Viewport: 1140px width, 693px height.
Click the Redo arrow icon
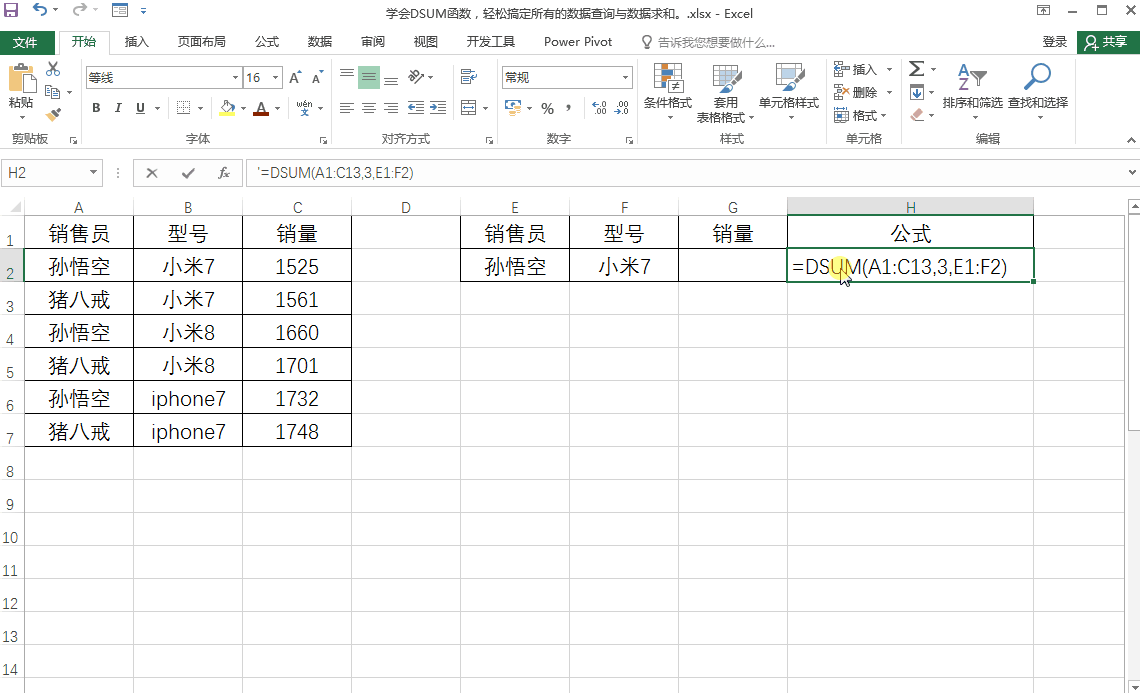tap(79, 10)
